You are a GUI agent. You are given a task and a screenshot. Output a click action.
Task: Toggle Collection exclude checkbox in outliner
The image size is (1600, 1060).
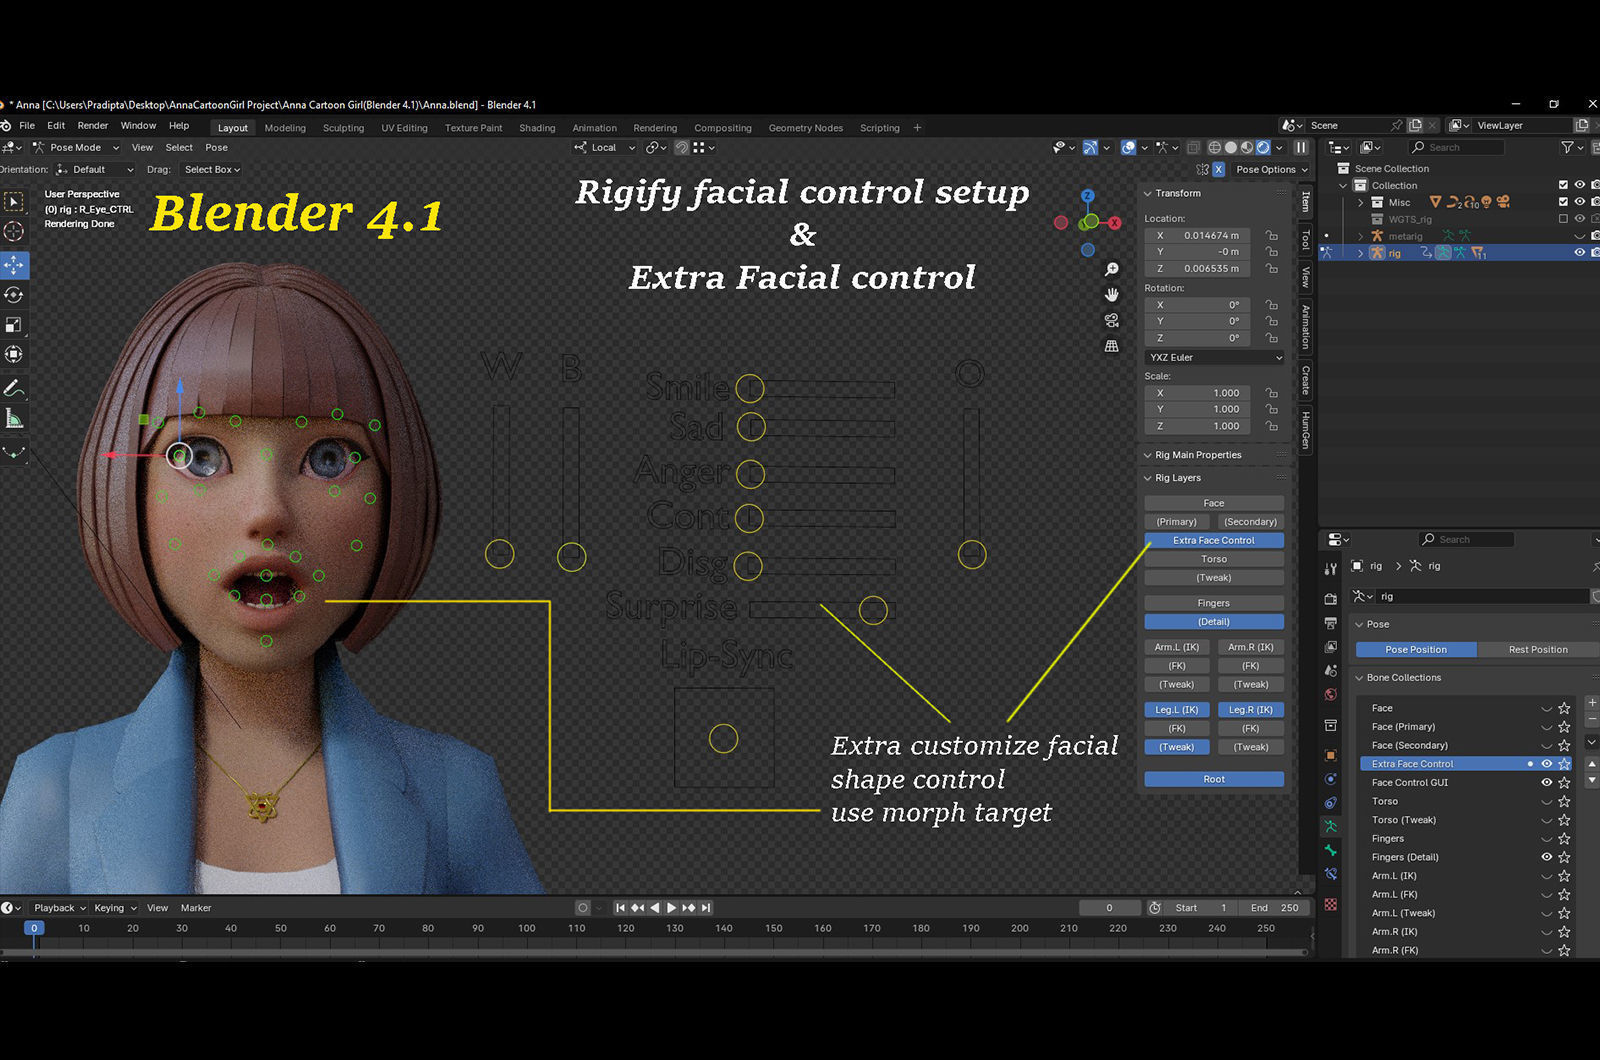[1563, 185]
